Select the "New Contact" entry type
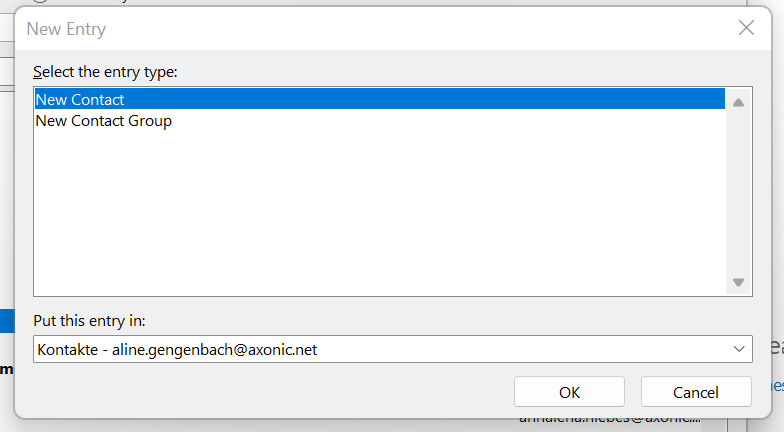 point(80,100)
